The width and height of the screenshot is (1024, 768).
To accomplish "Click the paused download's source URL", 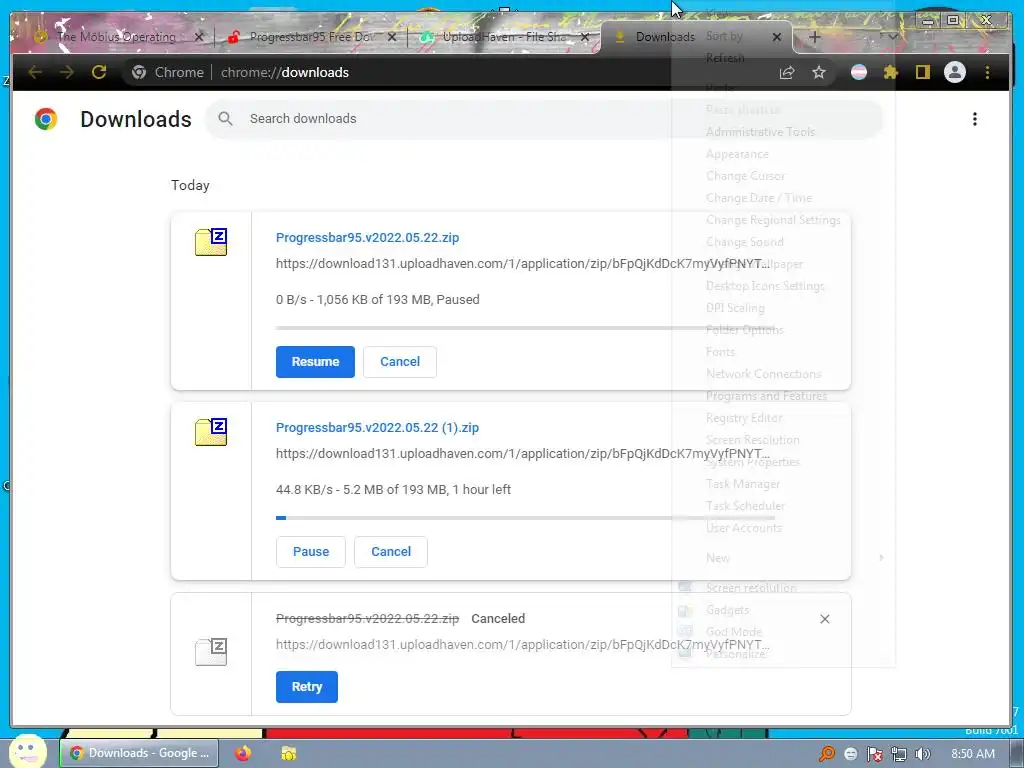I will pyautogui.click(x=522, y=264).
